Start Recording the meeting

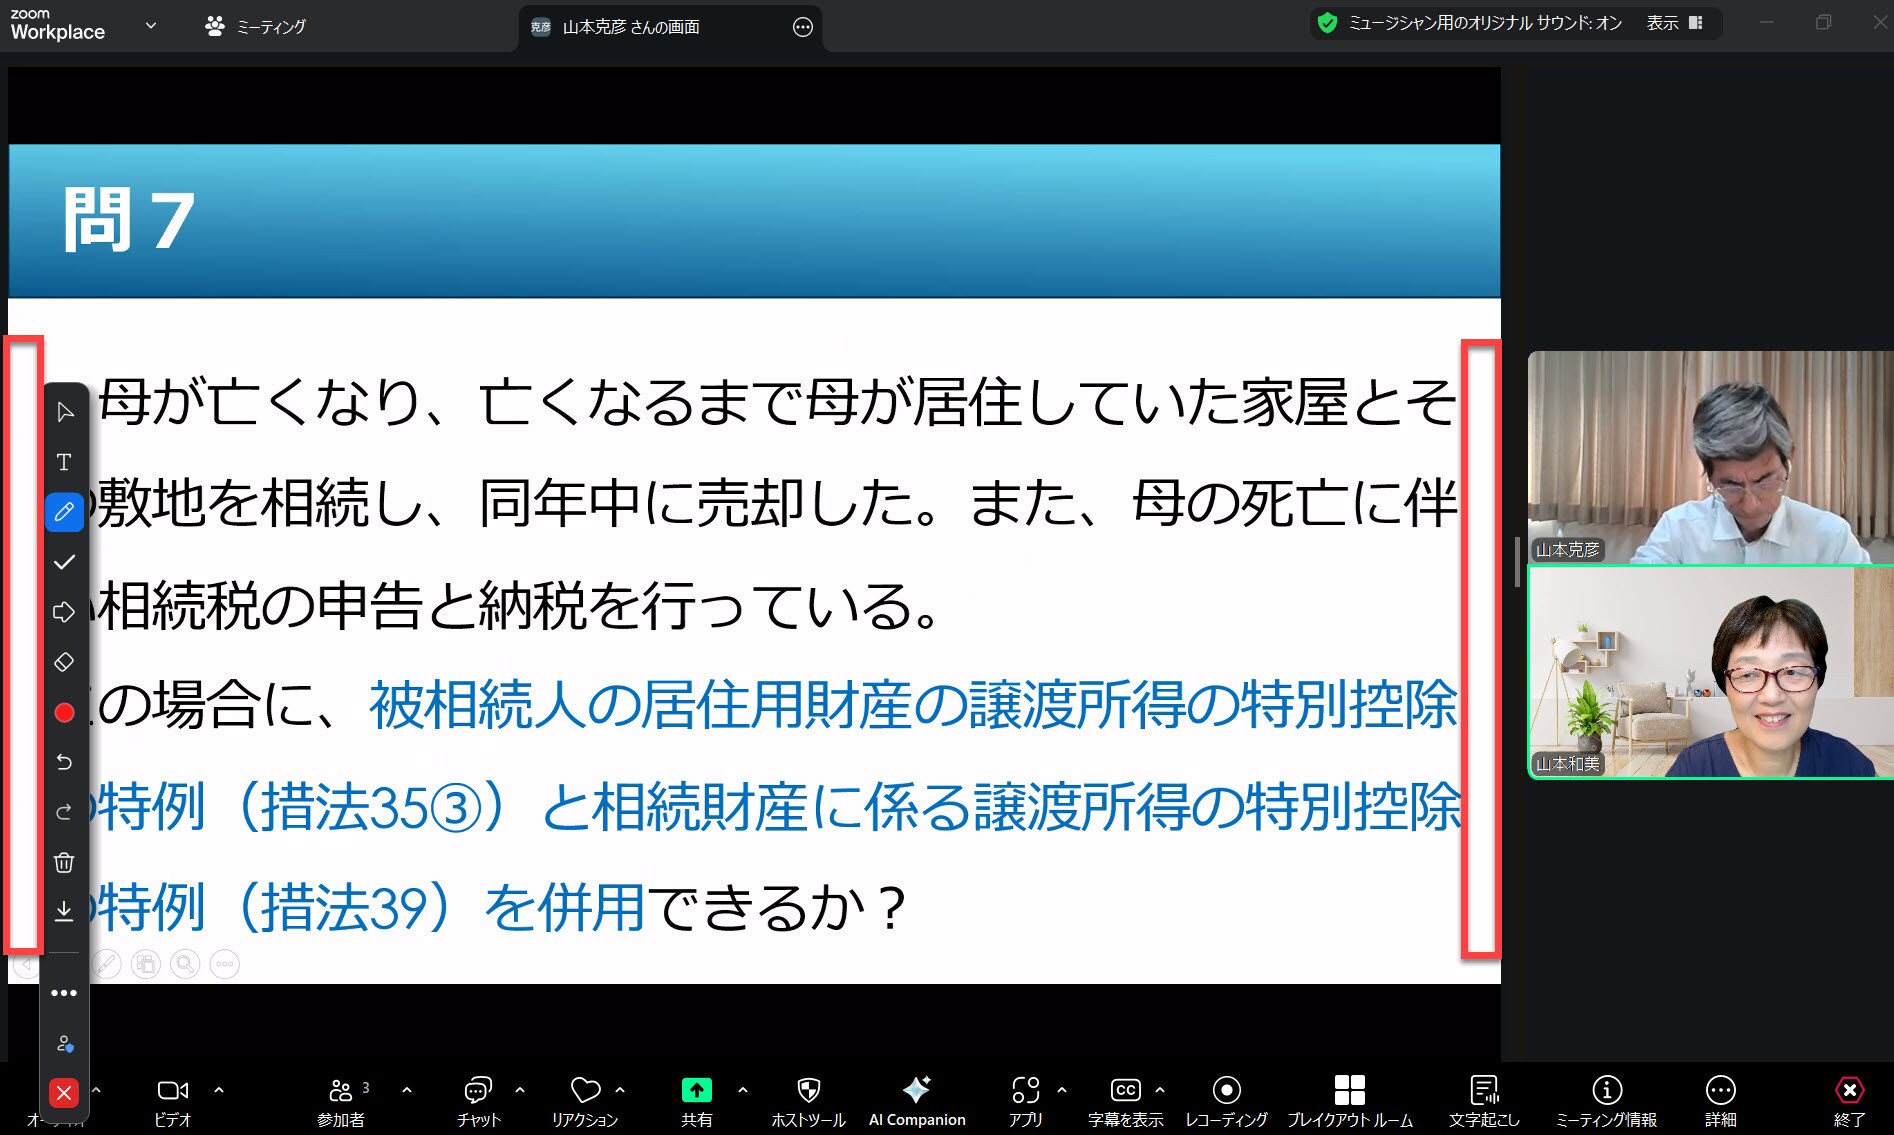click(x=1226, y=1100)
